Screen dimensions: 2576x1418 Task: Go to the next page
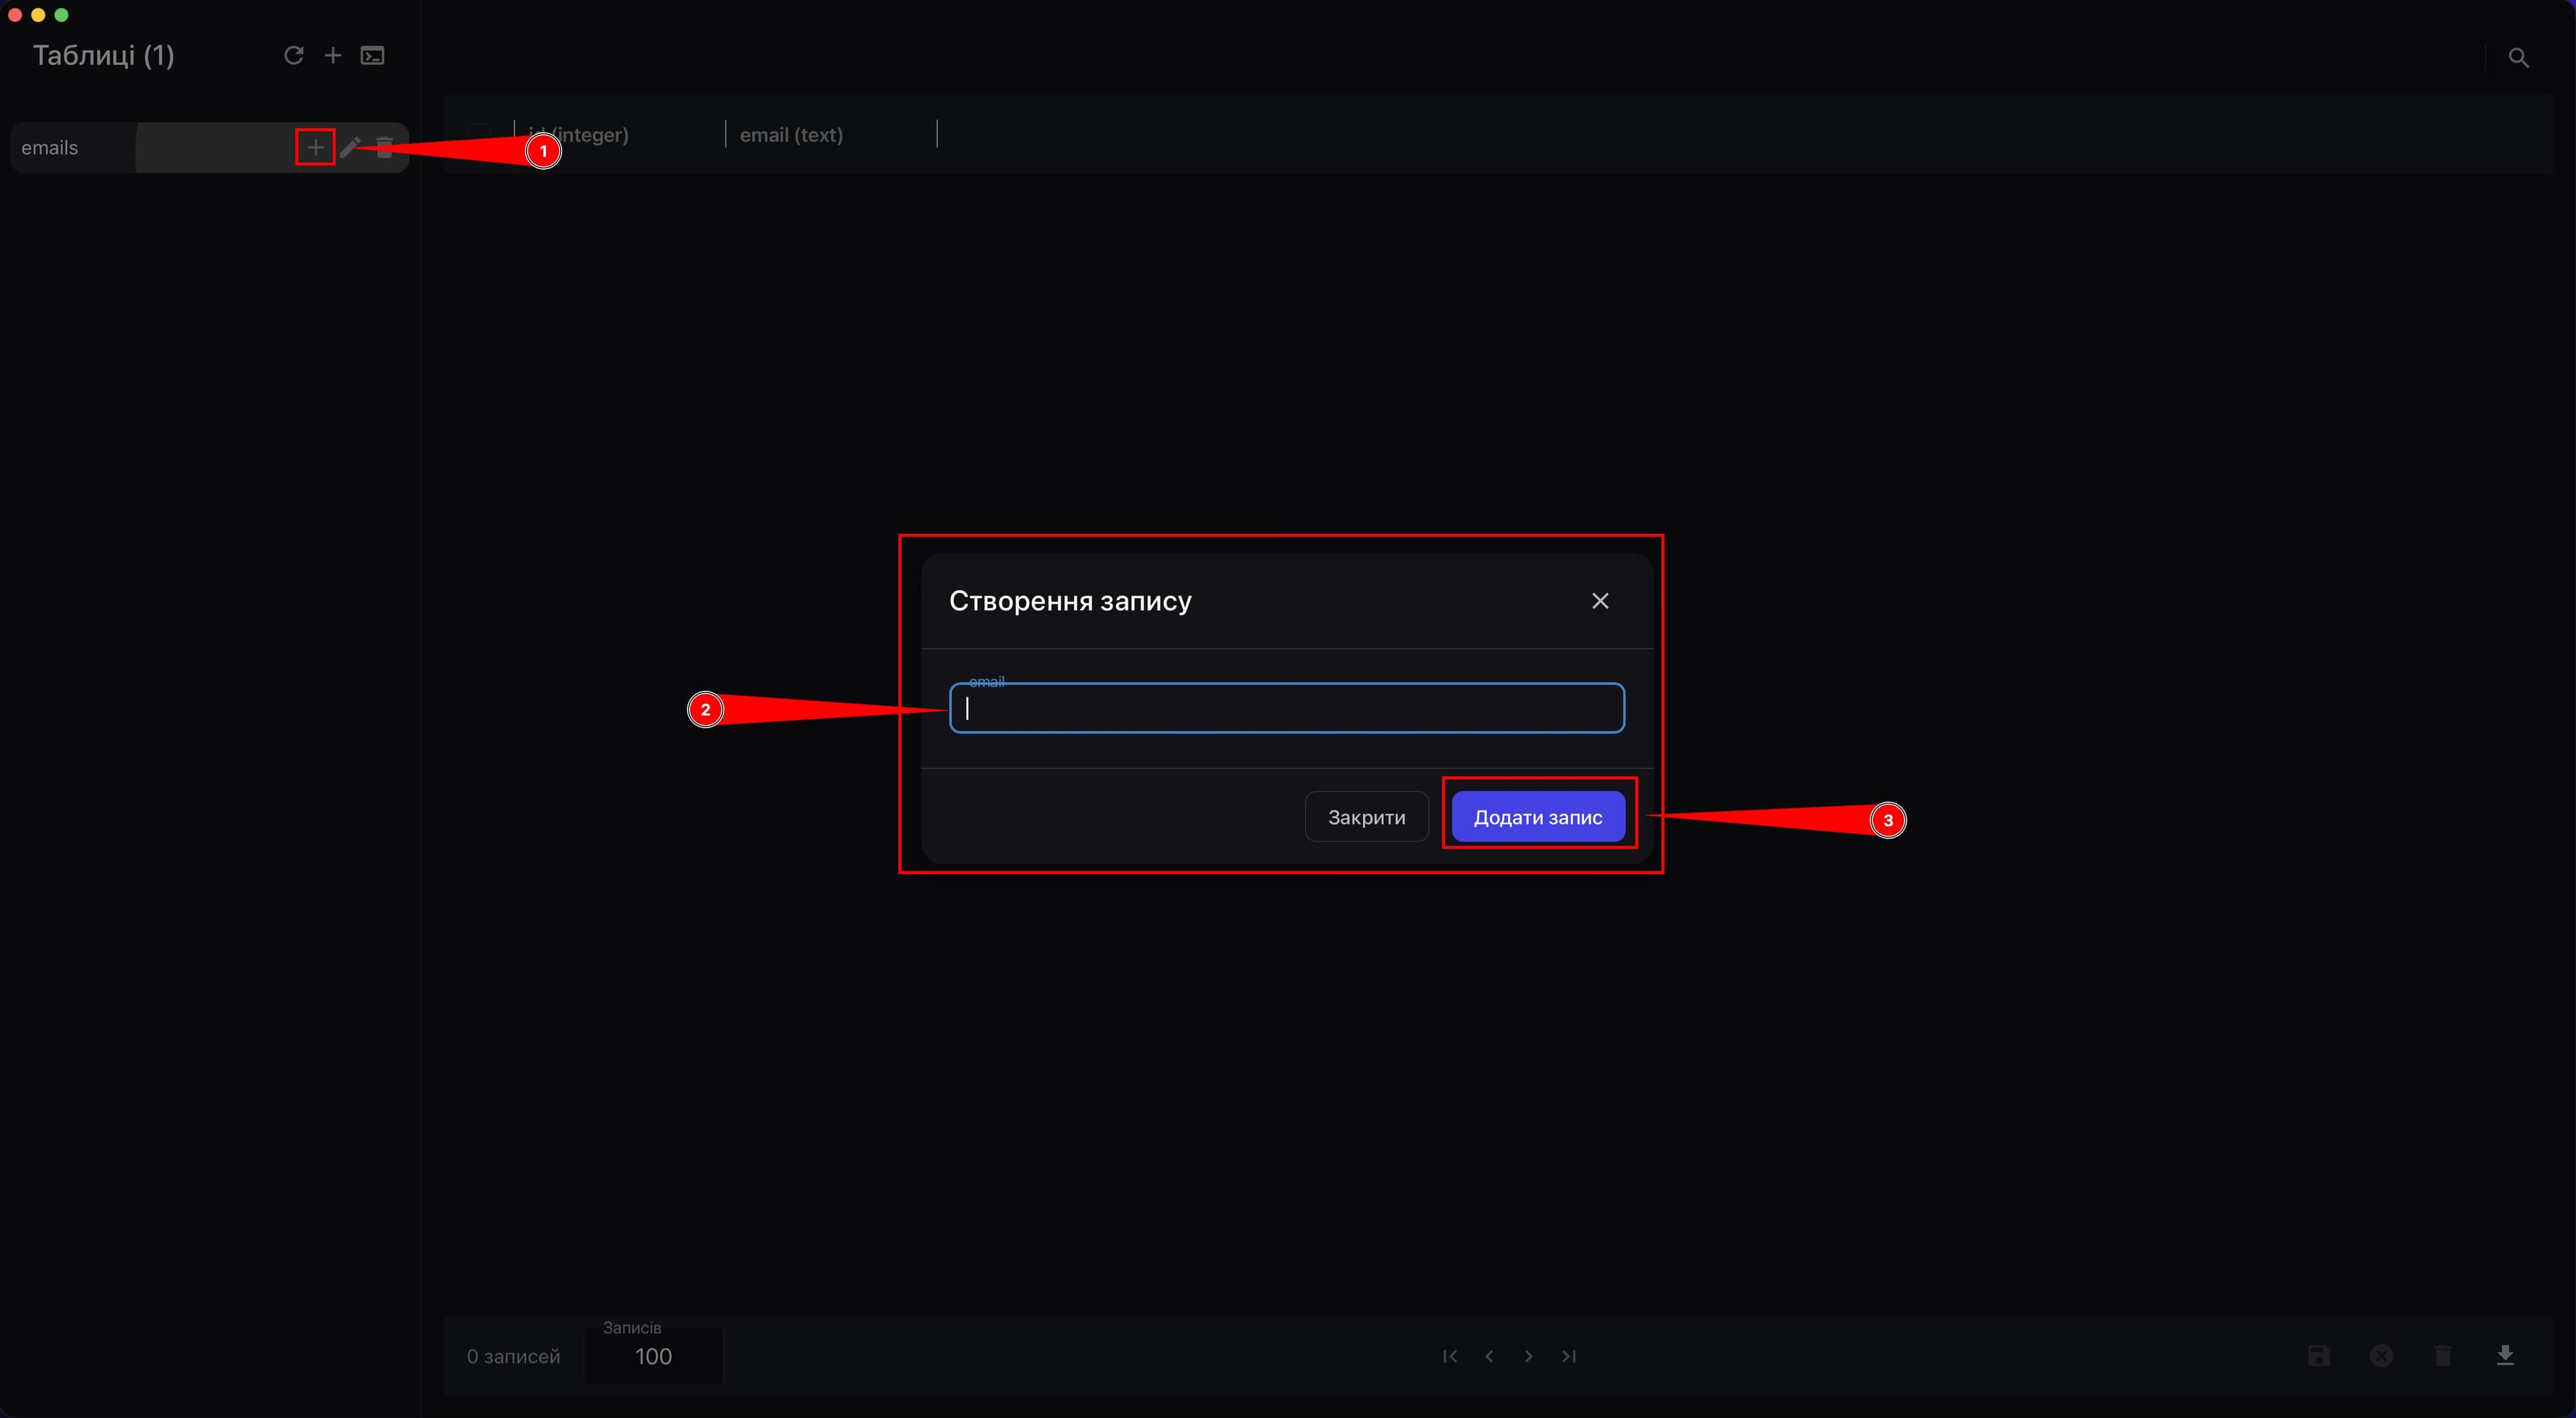[x=1528, y=1356]
